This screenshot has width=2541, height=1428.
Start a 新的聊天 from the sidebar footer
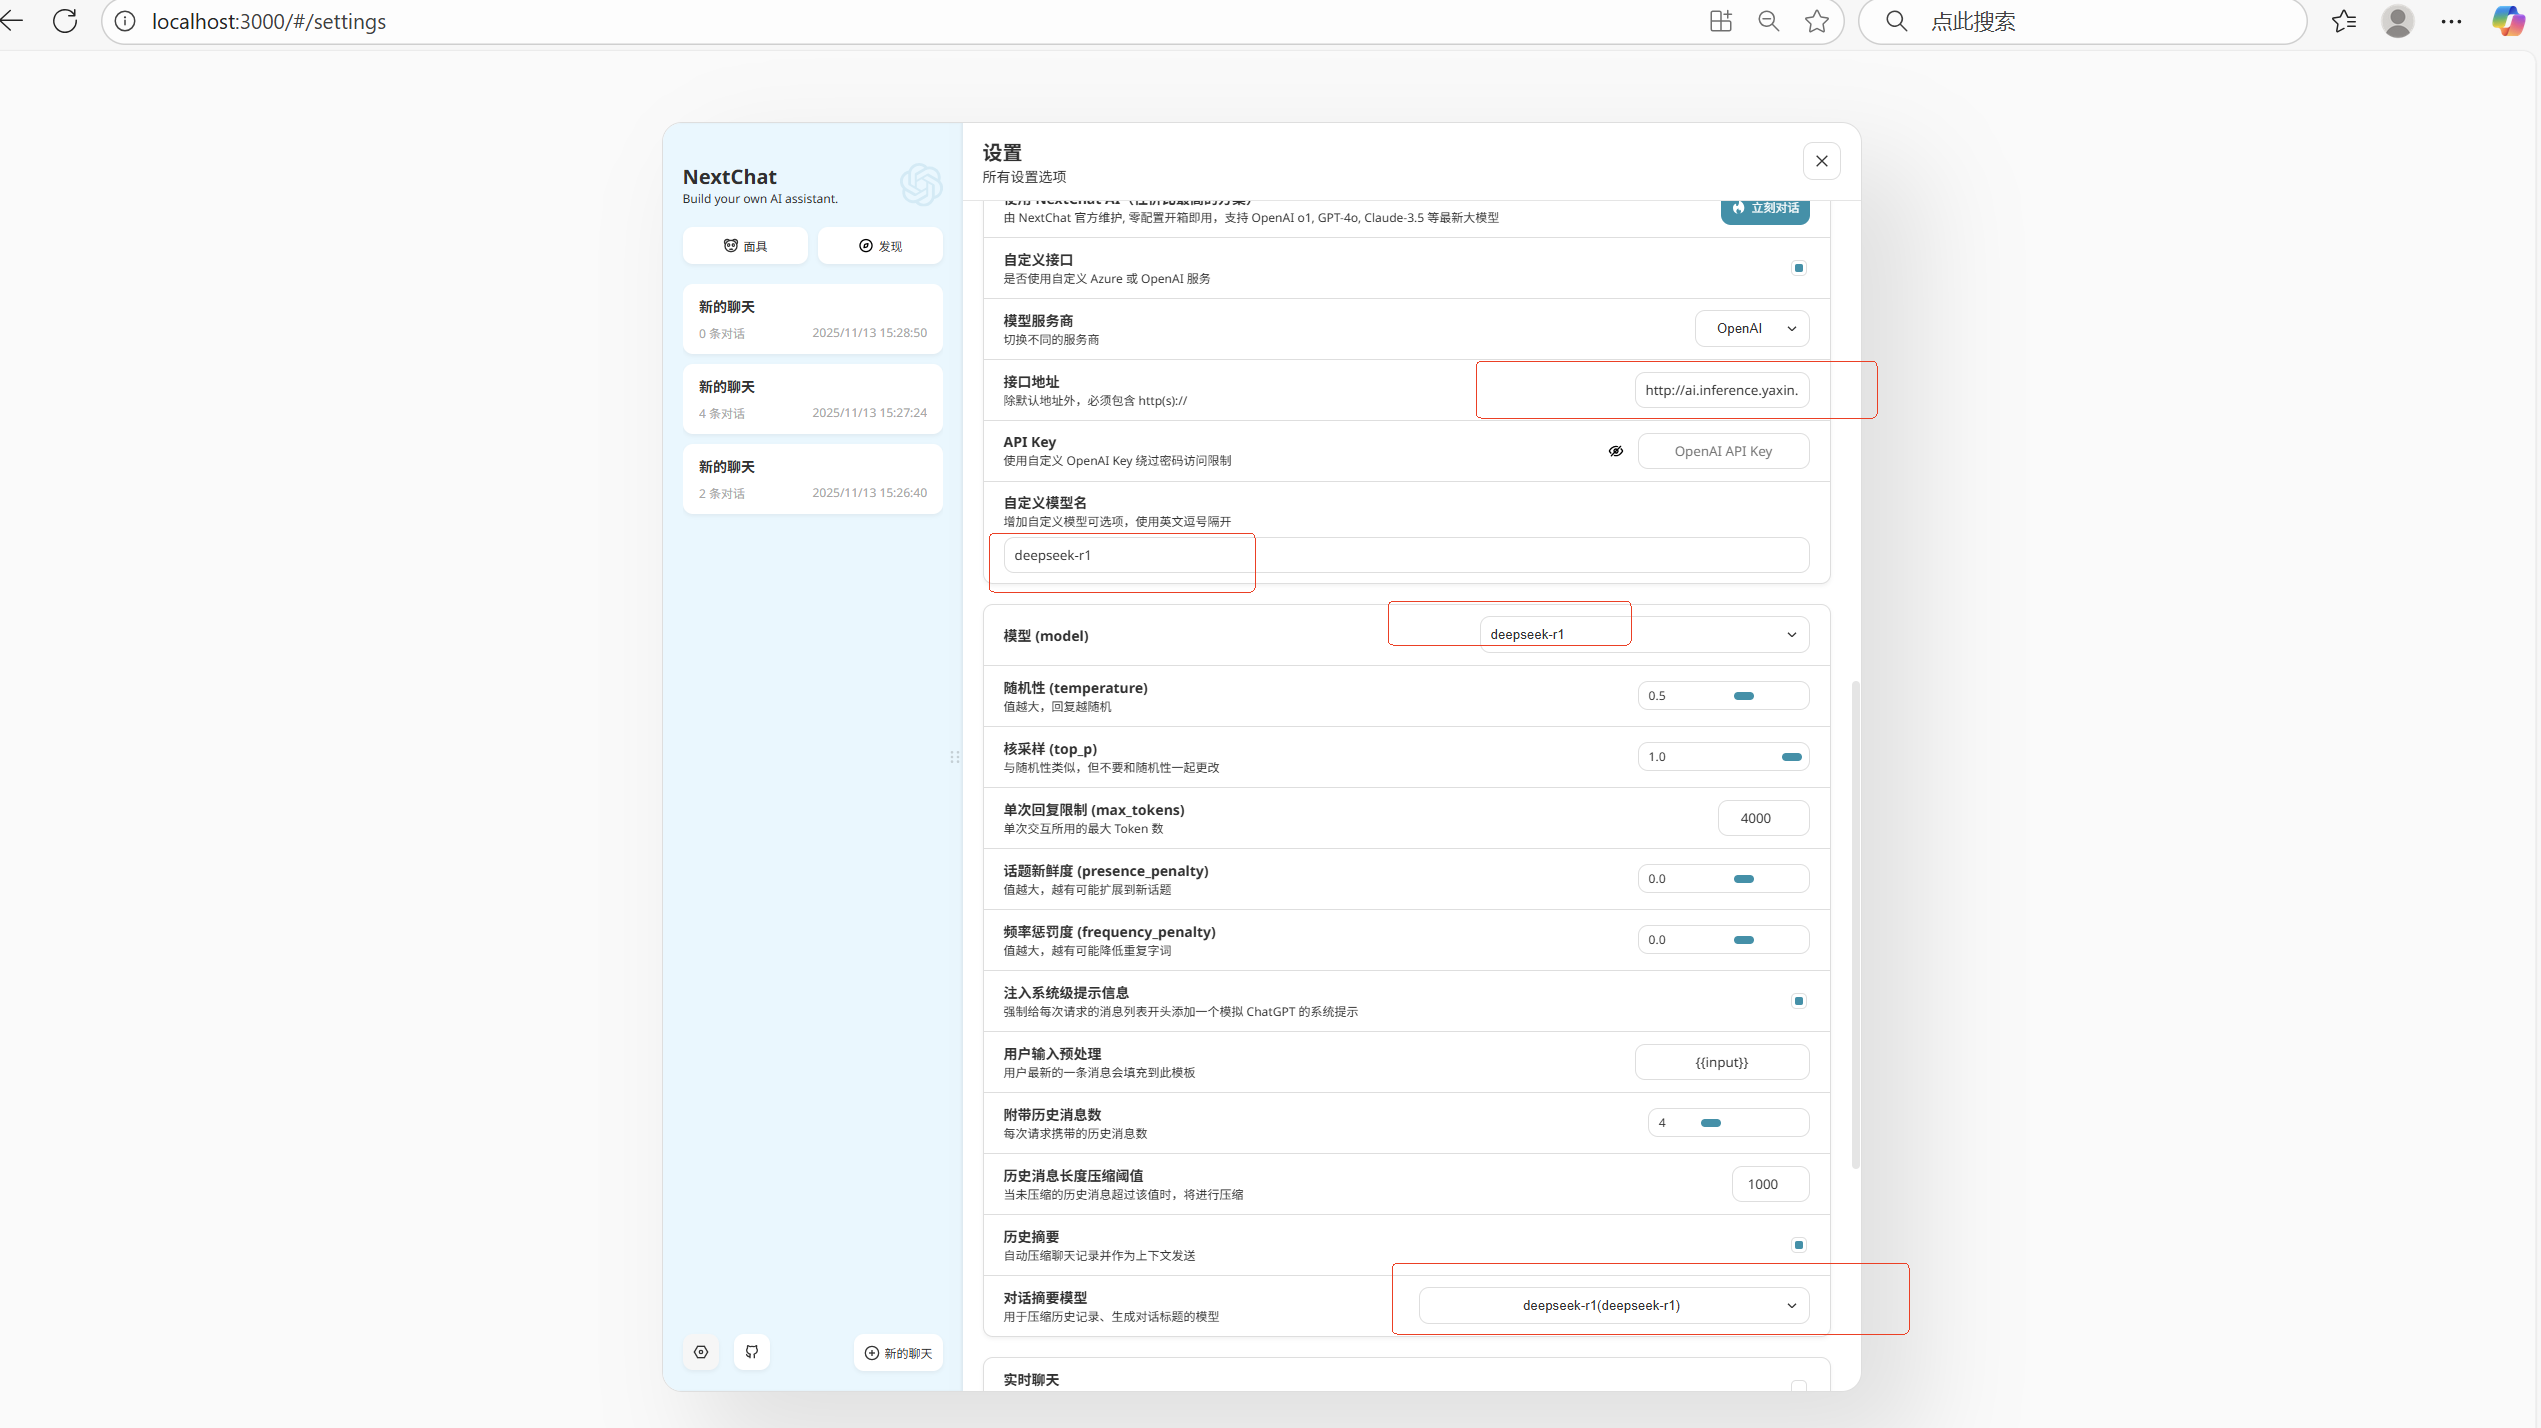(898, 1353)
